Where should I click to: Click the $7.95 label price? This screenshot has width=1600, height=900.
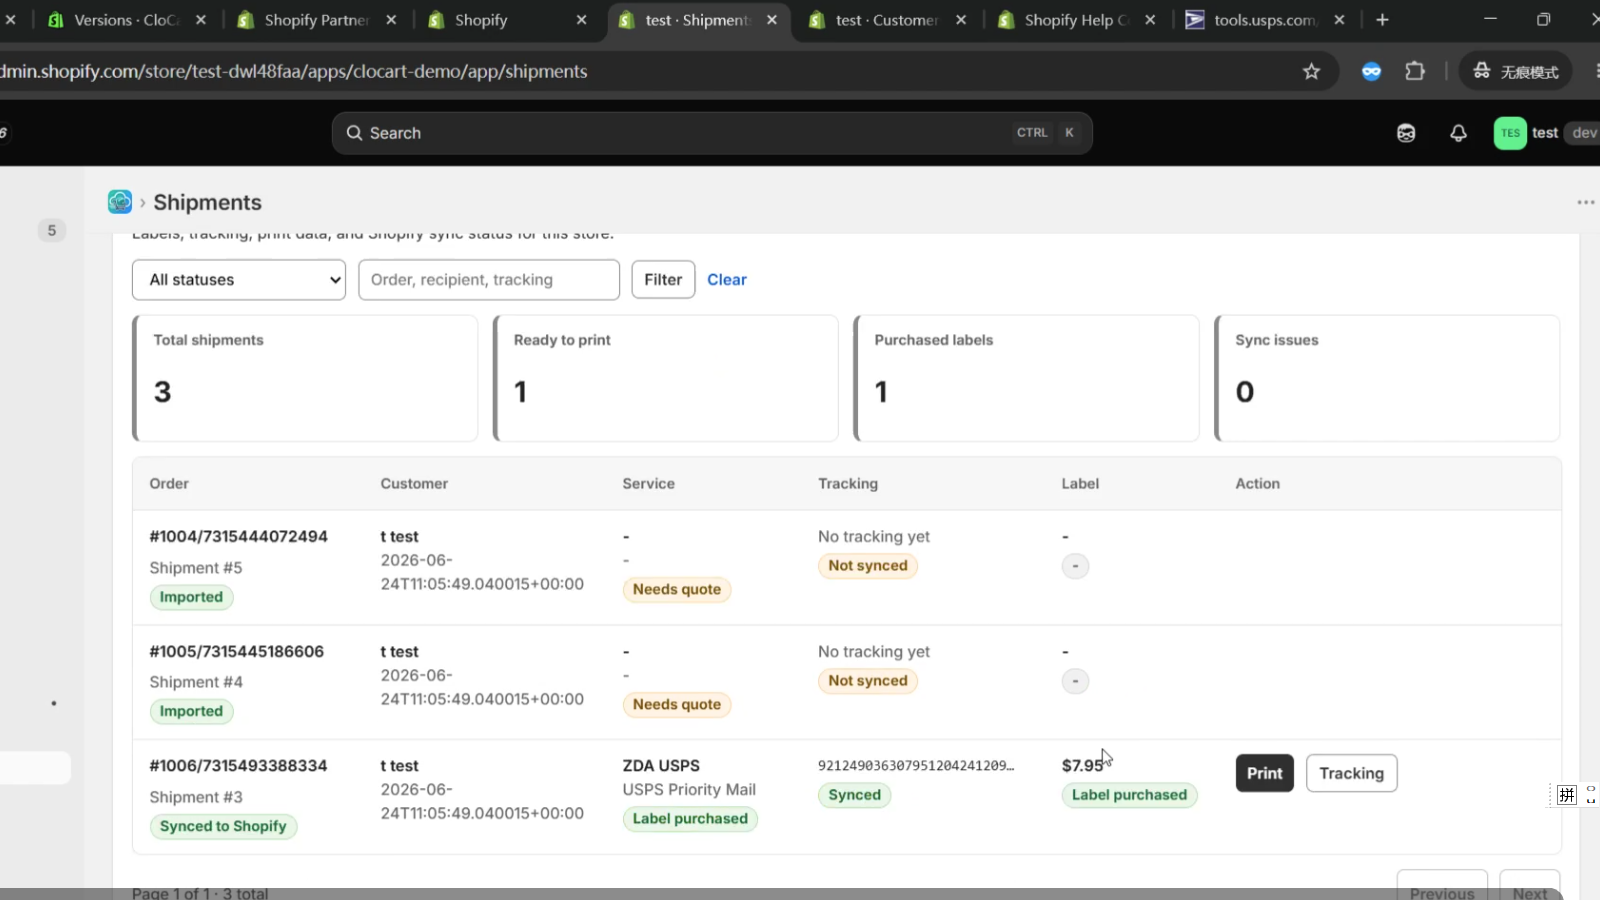coord(1083,766)
